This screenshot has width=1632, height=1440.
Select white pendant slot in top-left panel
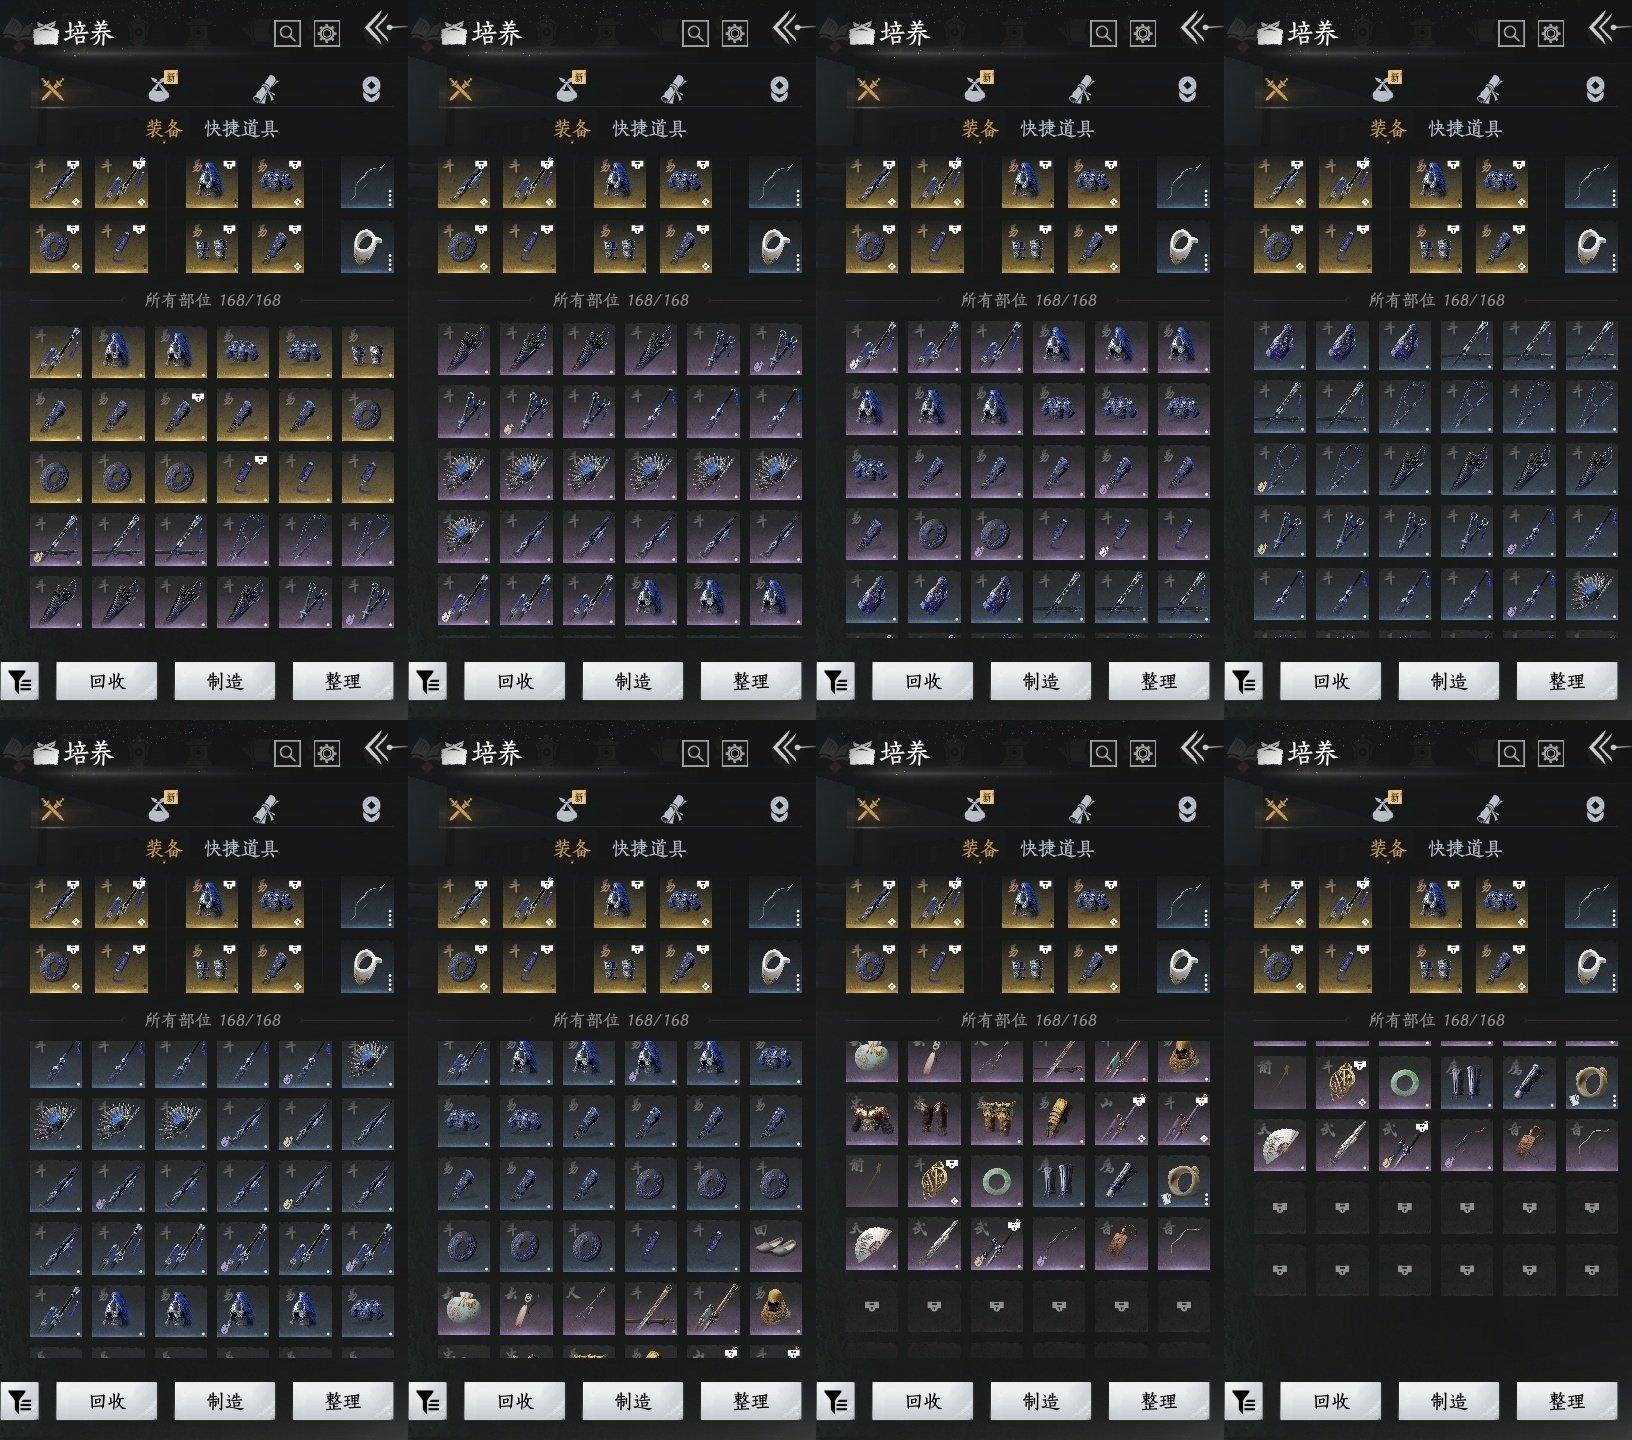click(x=367, y=247)
